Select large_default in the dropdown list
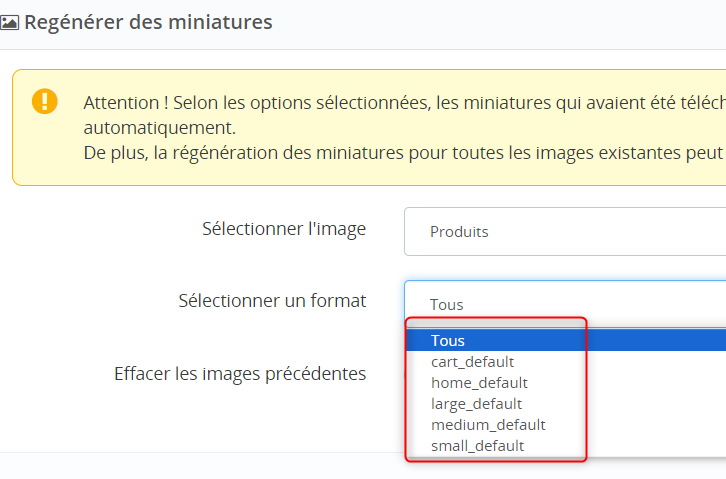The width and height of the screenshot is (726, 479). [476, 403]
